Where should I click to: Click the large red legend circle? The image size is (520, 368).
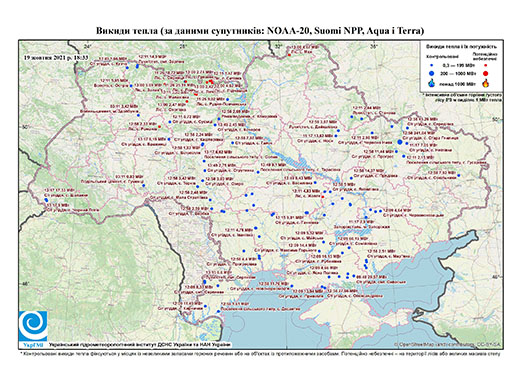pos(486,73)
